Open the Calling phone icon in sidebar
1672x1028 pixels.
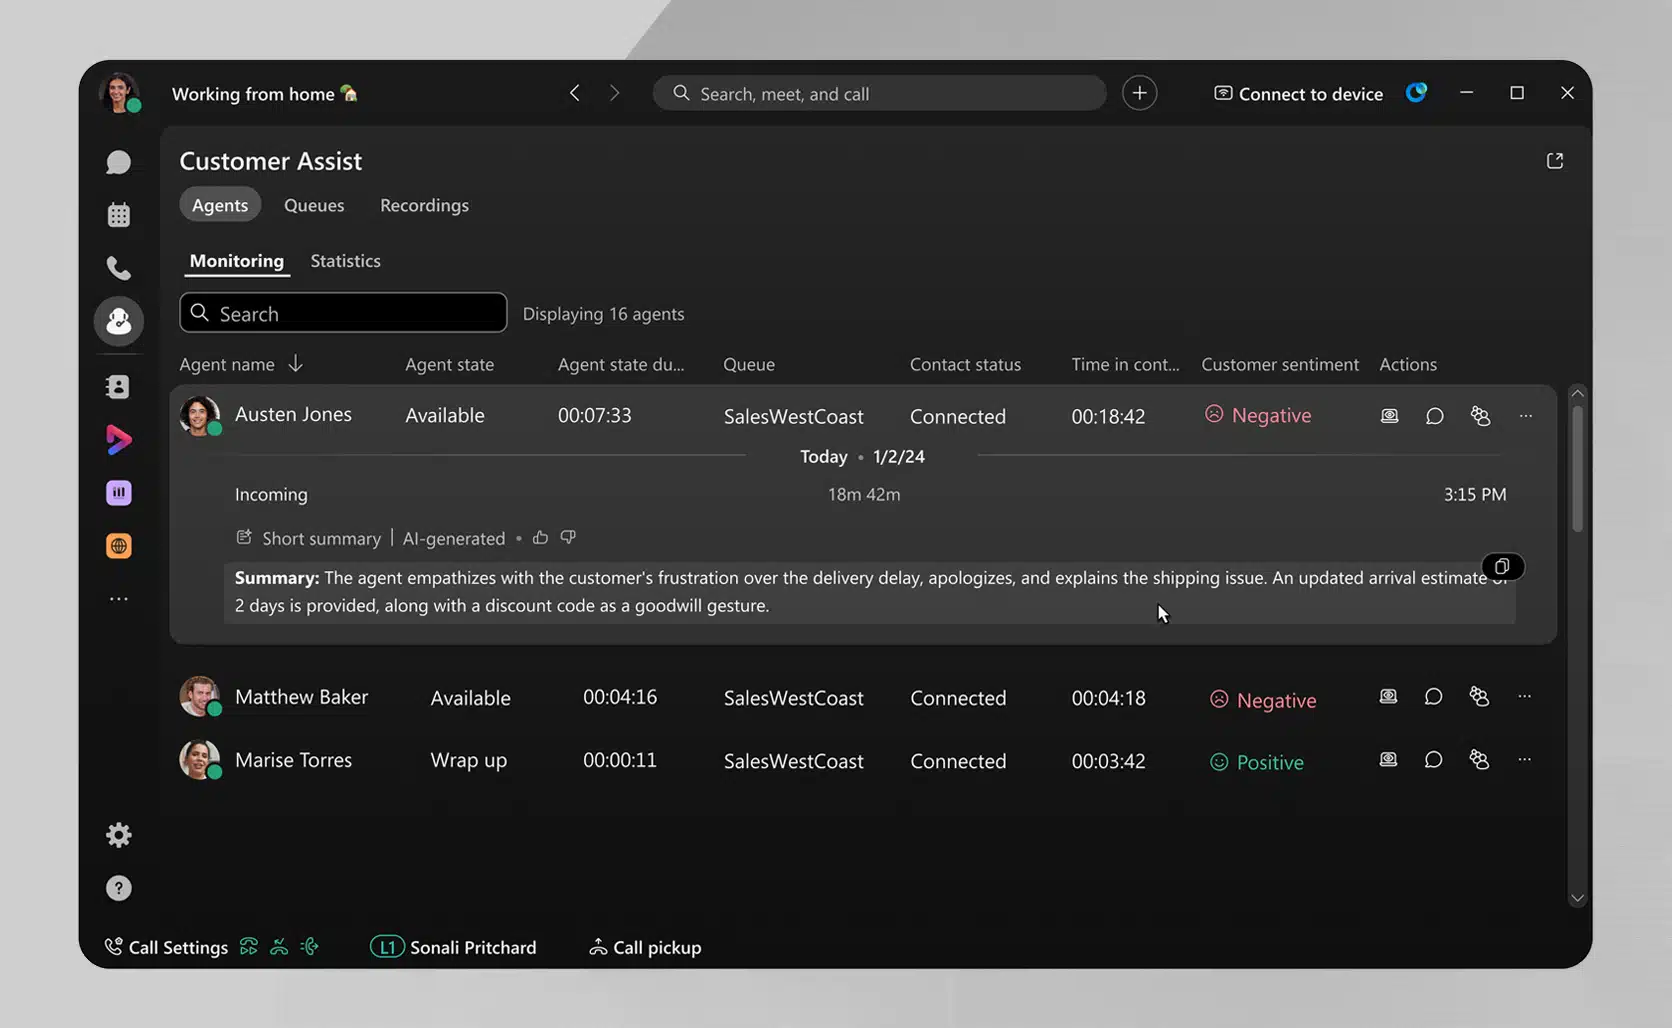coord(118,268)
